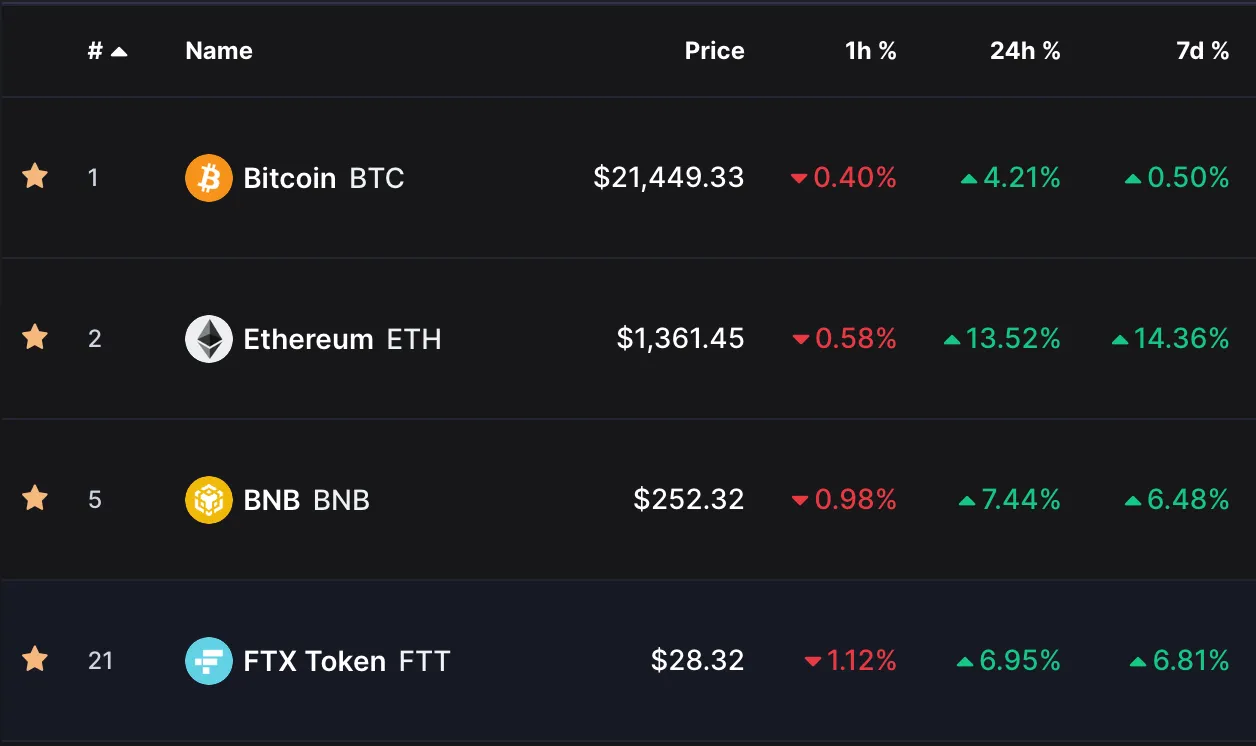The image size is (1256, 746).
Task: Toggle the FTX Token favorite star
Action: [x=35, y=659]
